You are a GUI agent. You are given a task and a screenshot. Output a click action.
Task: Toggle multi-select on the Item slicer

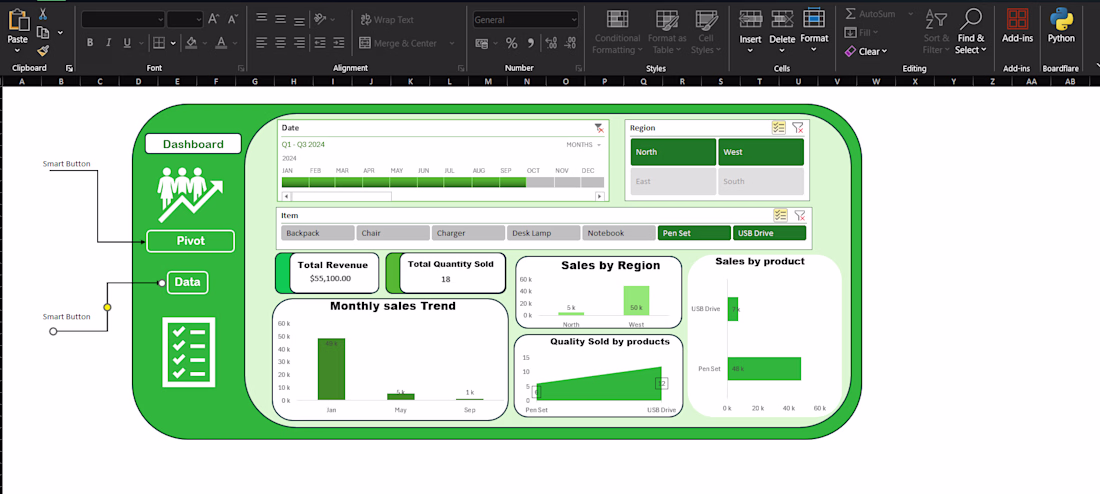coord(780,215)
